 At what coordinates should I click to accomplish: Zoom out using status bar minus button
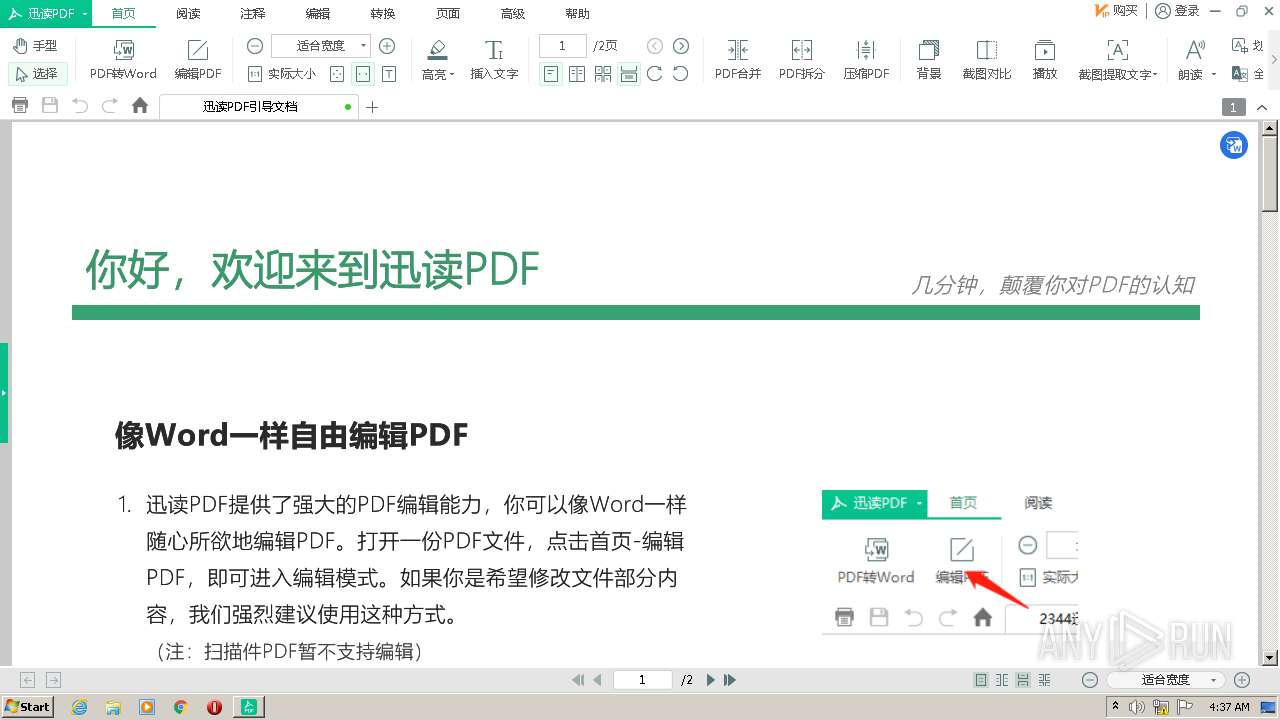[x=1090, y=680]
